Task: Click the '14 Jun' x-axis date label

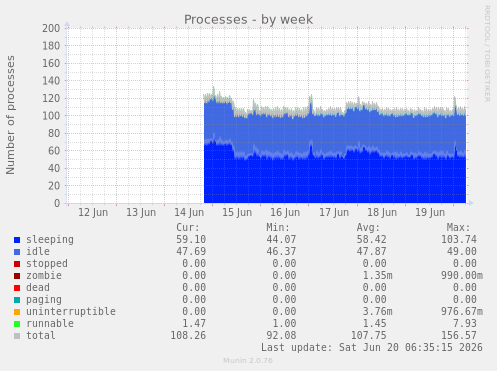Action: coord(189,212)
